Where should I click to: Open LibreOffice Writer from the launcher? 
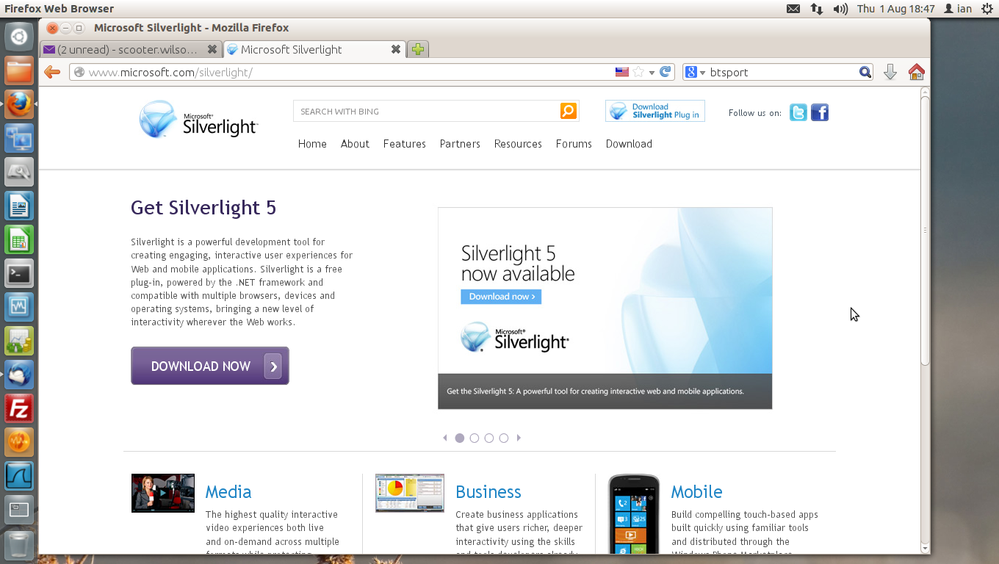click(19, 206)
